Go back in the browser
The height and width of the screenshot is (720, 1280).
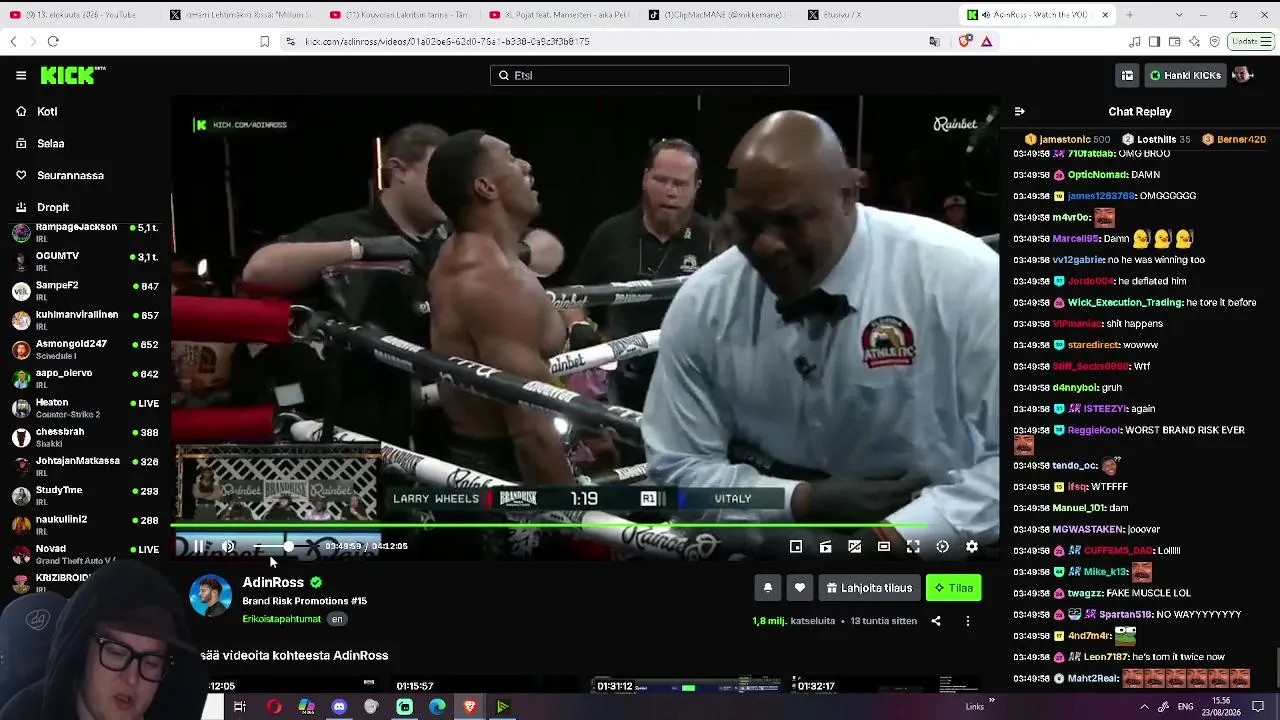(13, 41)
